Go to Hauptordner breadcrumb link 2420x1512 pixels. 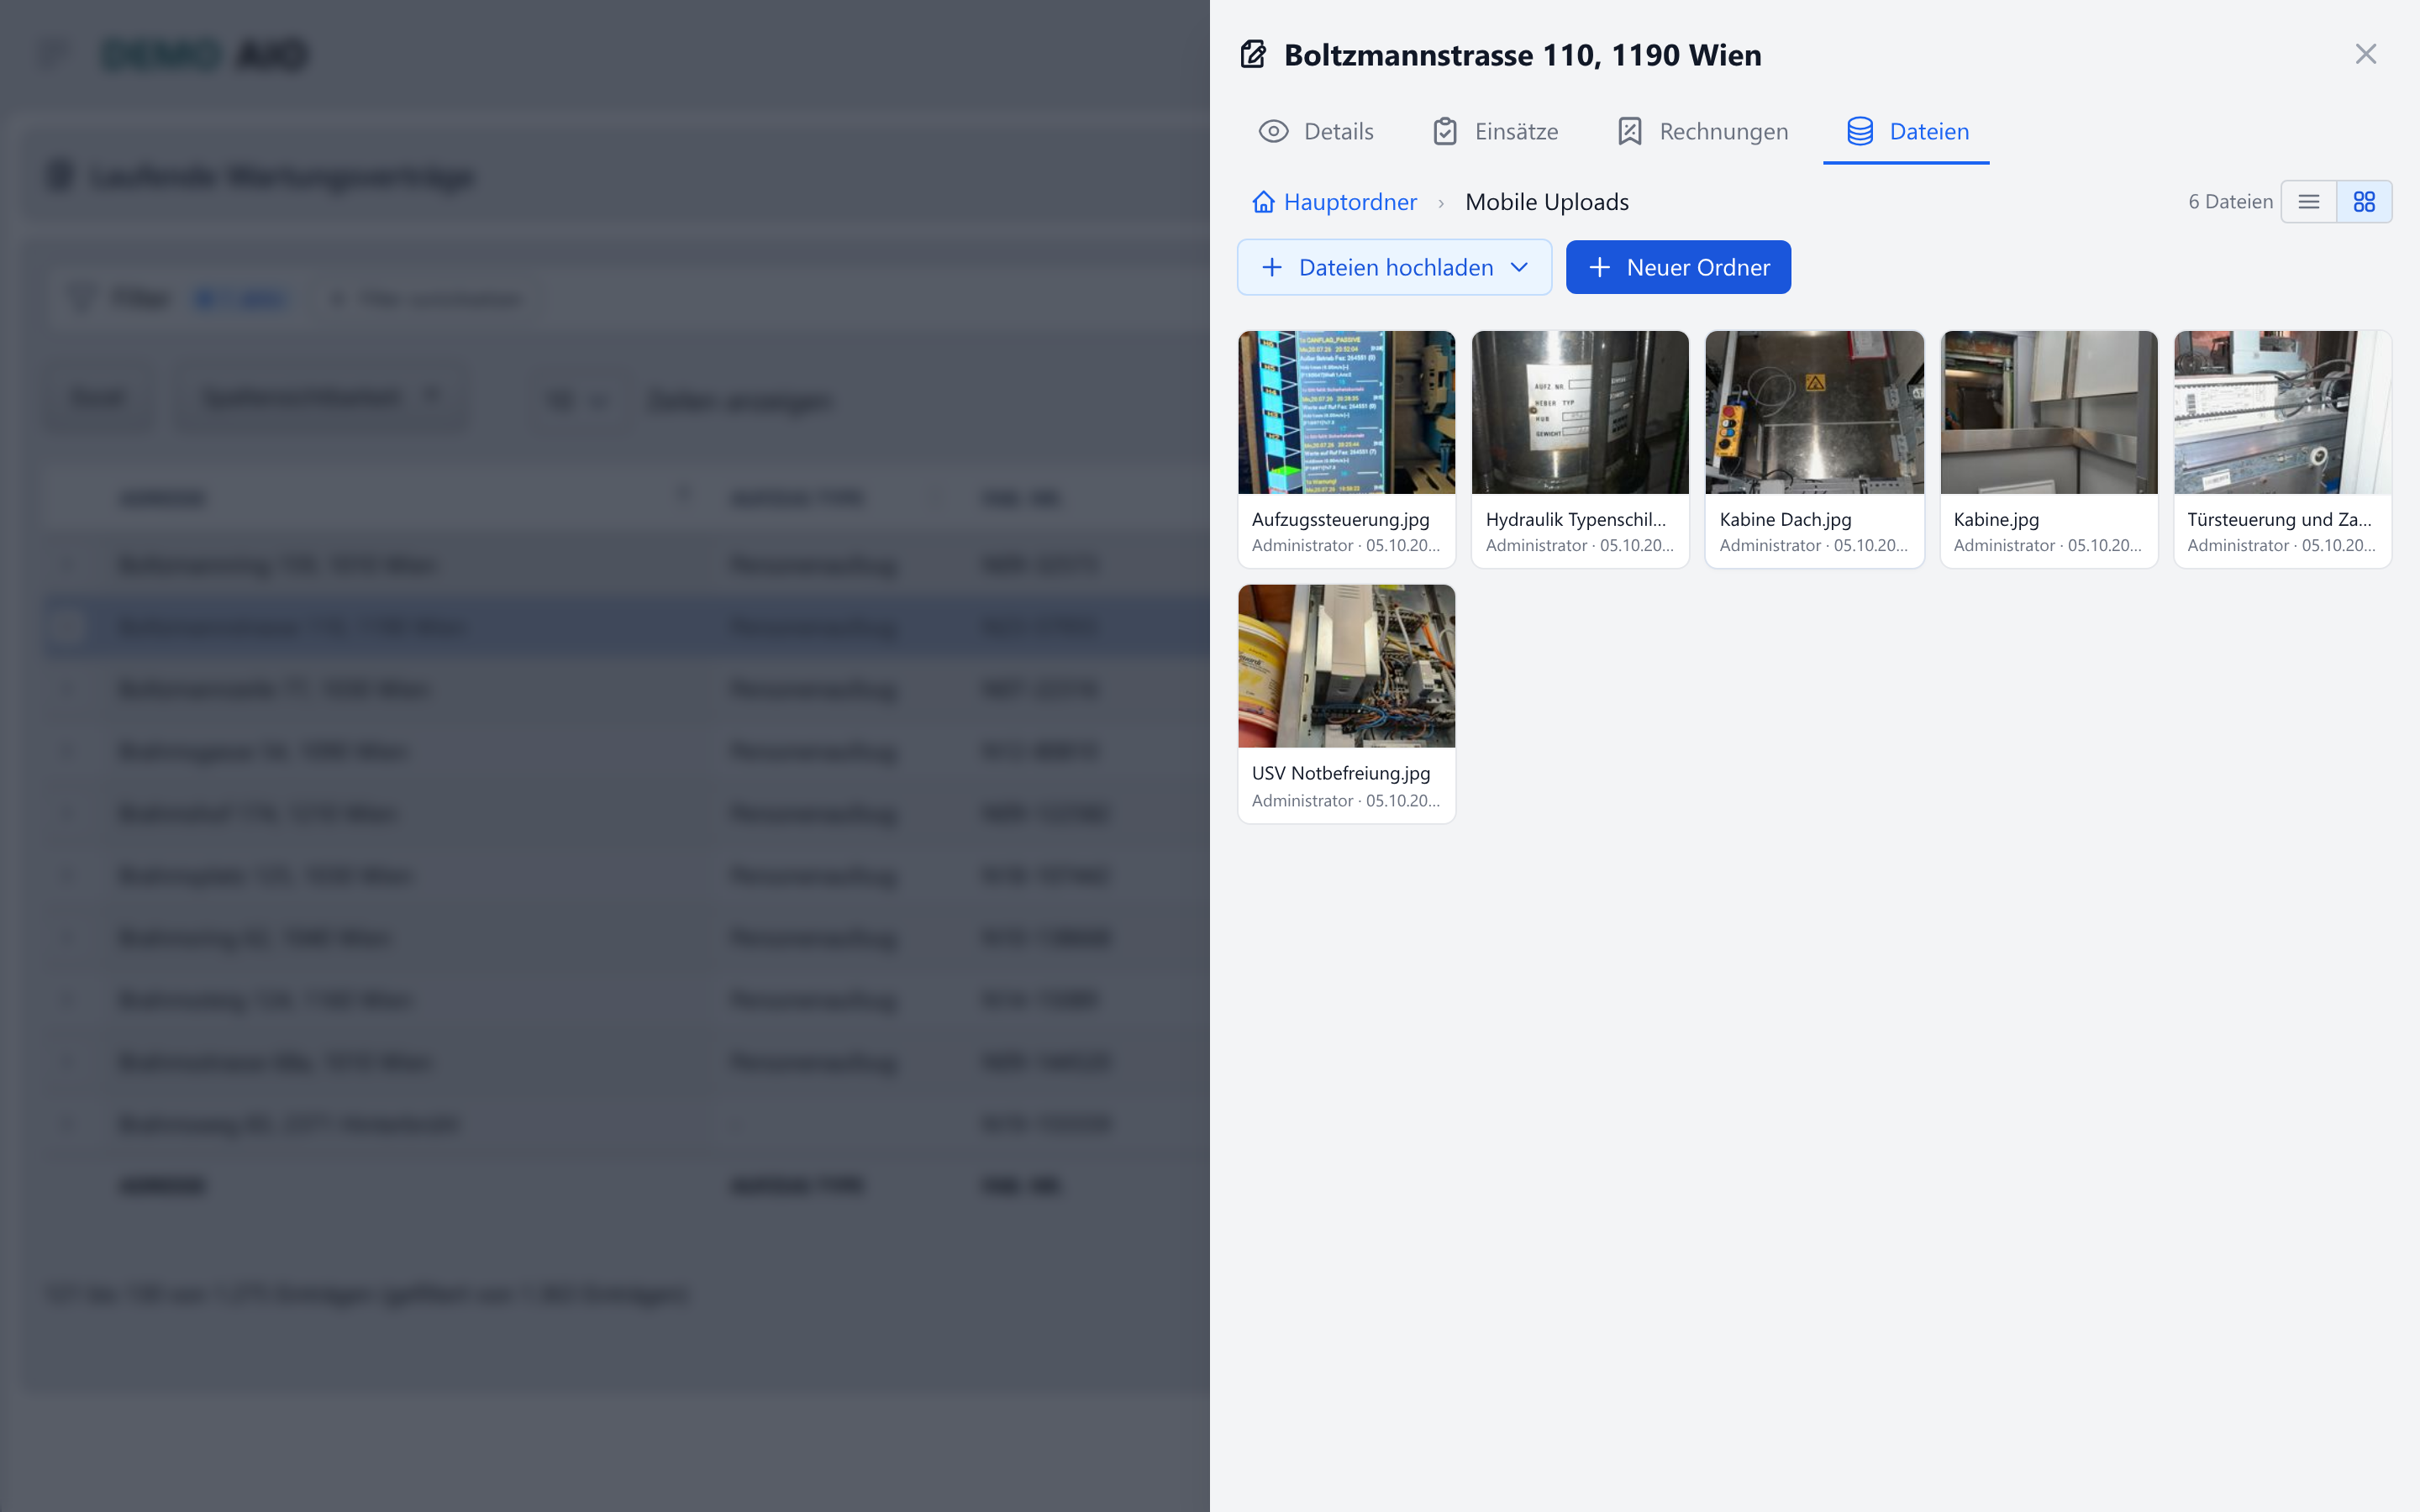coord(1350,202)
